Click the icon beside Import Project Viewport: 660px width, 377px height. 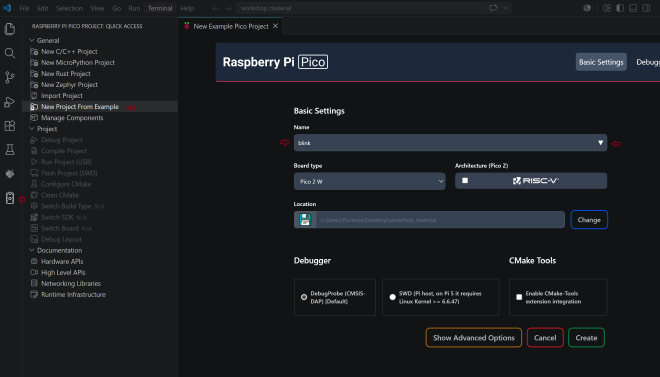pos(34,96)
